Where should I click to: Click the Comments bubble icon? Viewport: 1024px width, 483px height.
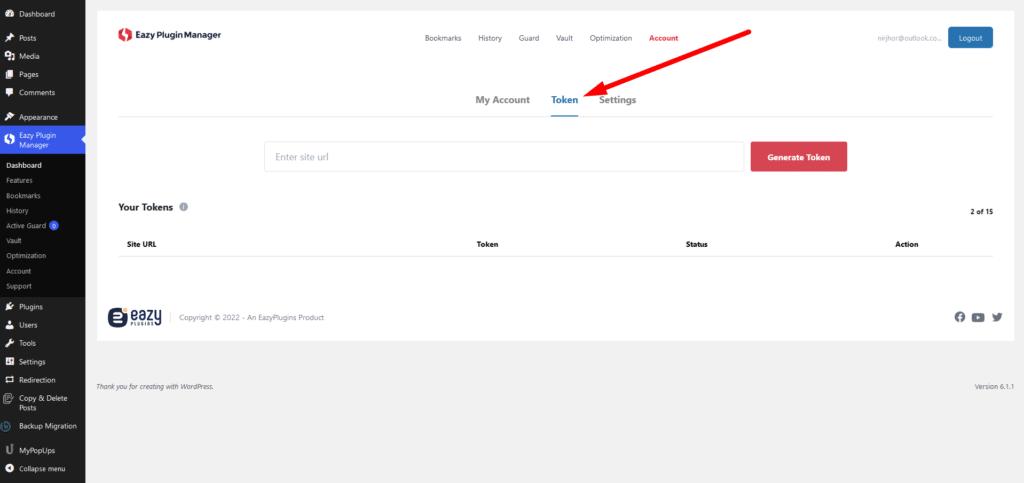pos(9,93)
